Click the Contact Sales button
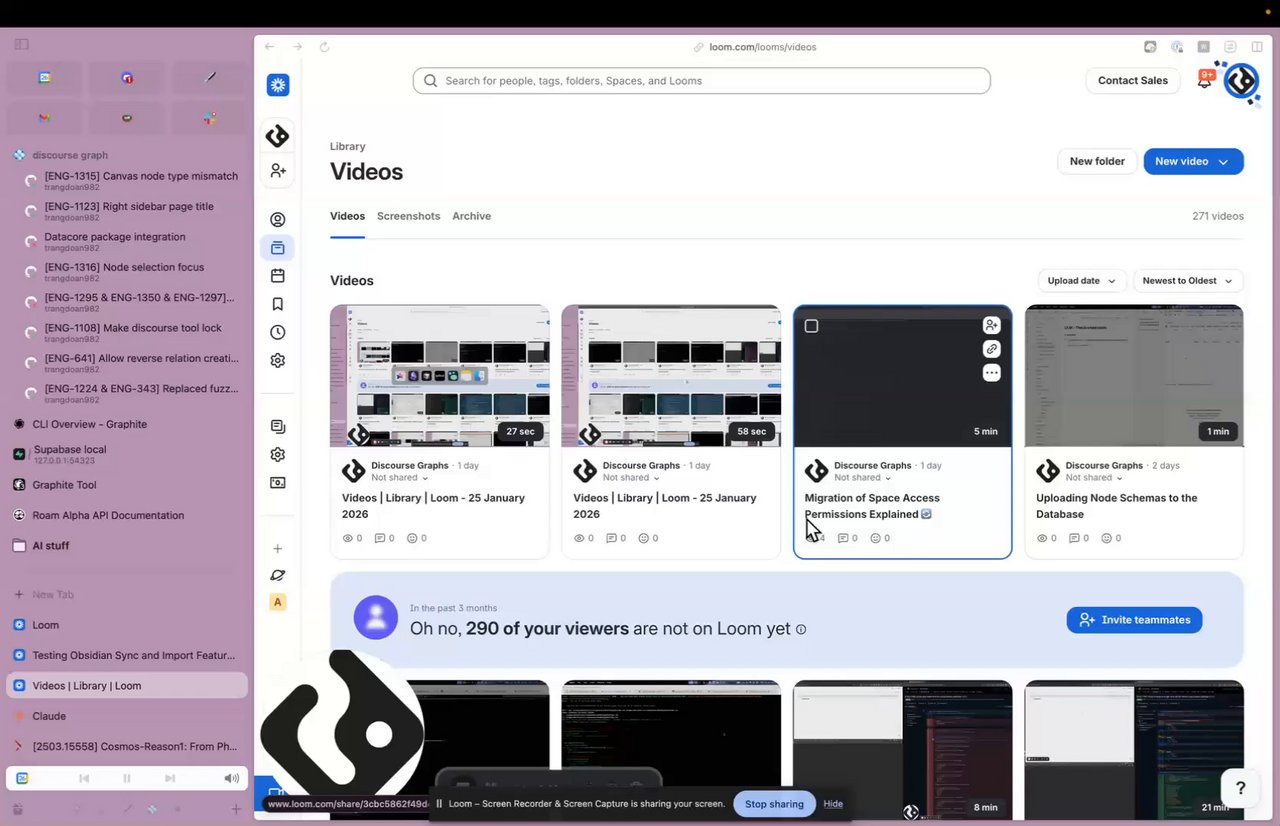1280x826 pixels. pyautogui.click(x=1133, y=81)
